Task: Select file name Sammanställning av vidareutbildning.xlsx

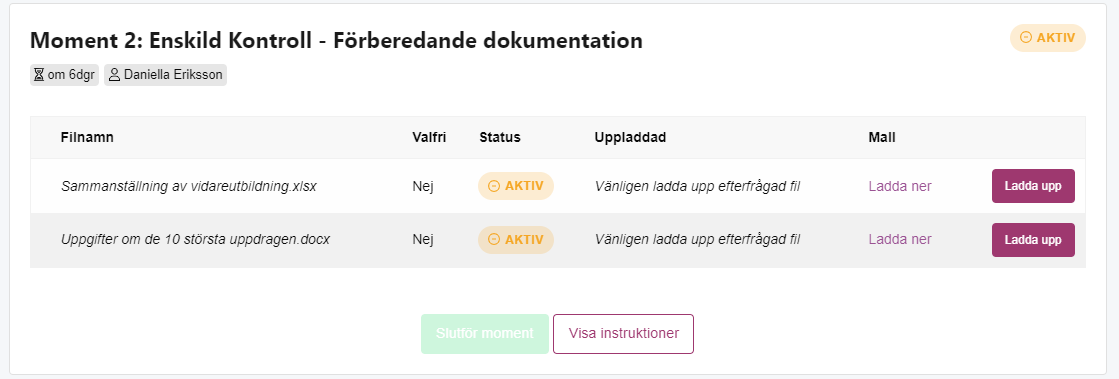Action: (x=189, y=186)
